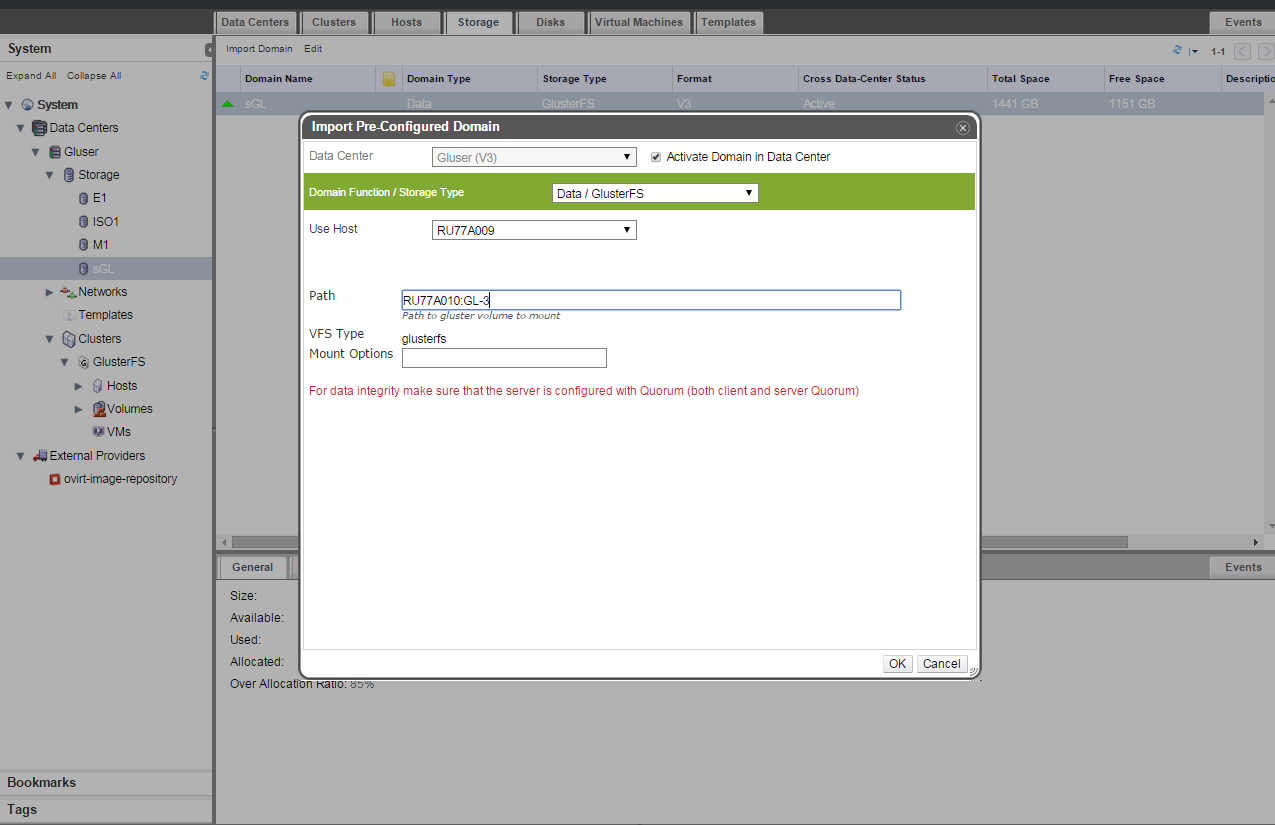This screenshot has height=825, width=1275.
Task: Click the refresh icon in the System panel
Action: click(x=205, y=76)
